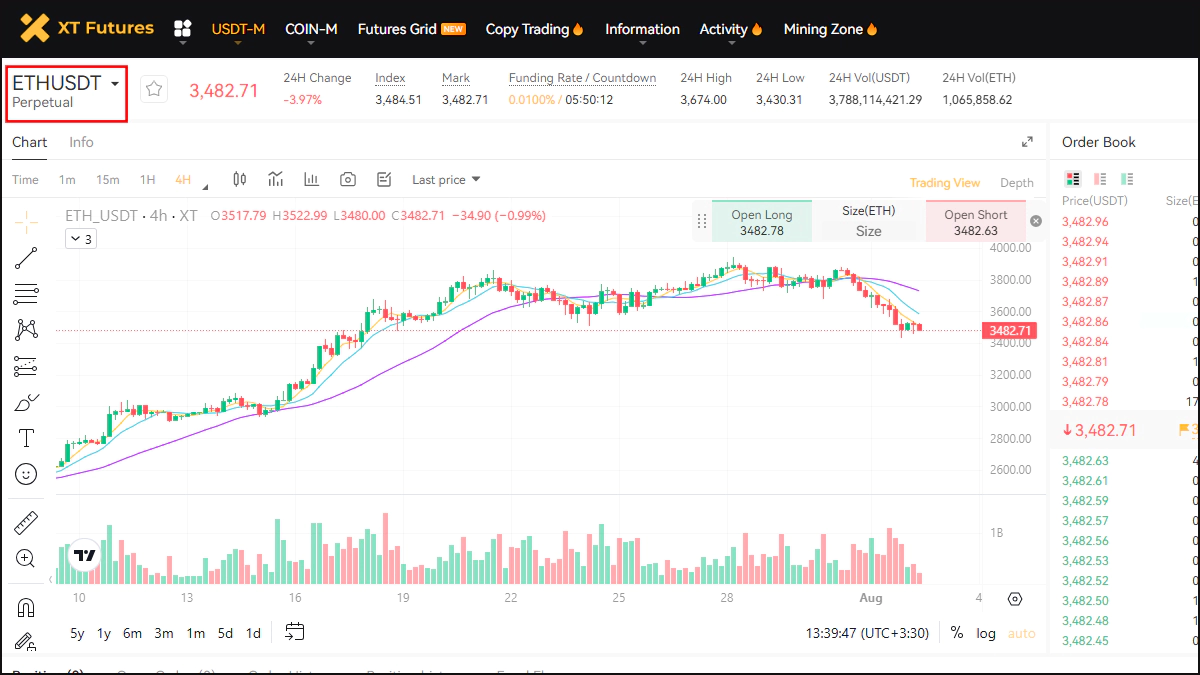Click the Size(ETH) input field
This screenshot has width=1200, height=675.
(x=868, y=231)
